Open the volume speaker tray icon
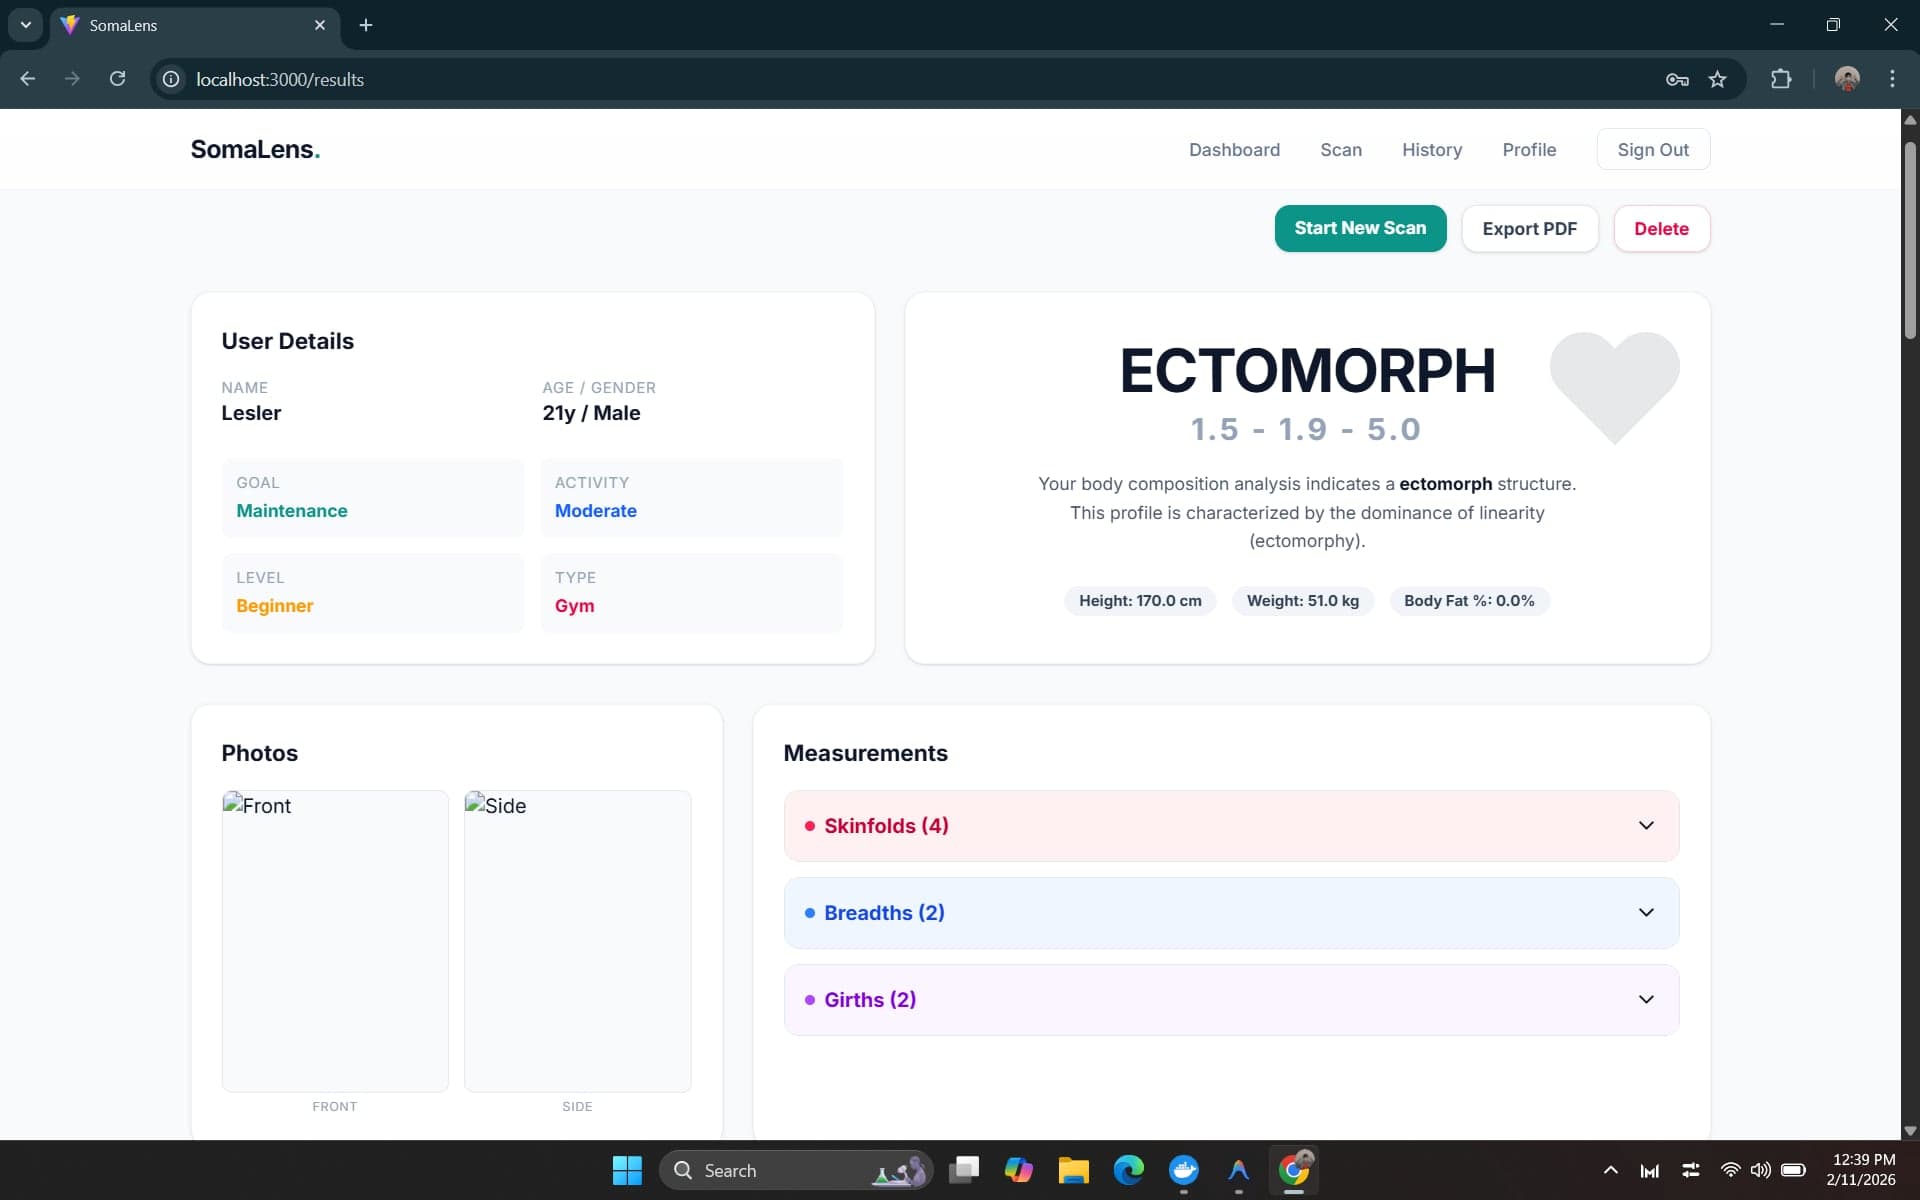1920x1200 pixels. 1761,1170
